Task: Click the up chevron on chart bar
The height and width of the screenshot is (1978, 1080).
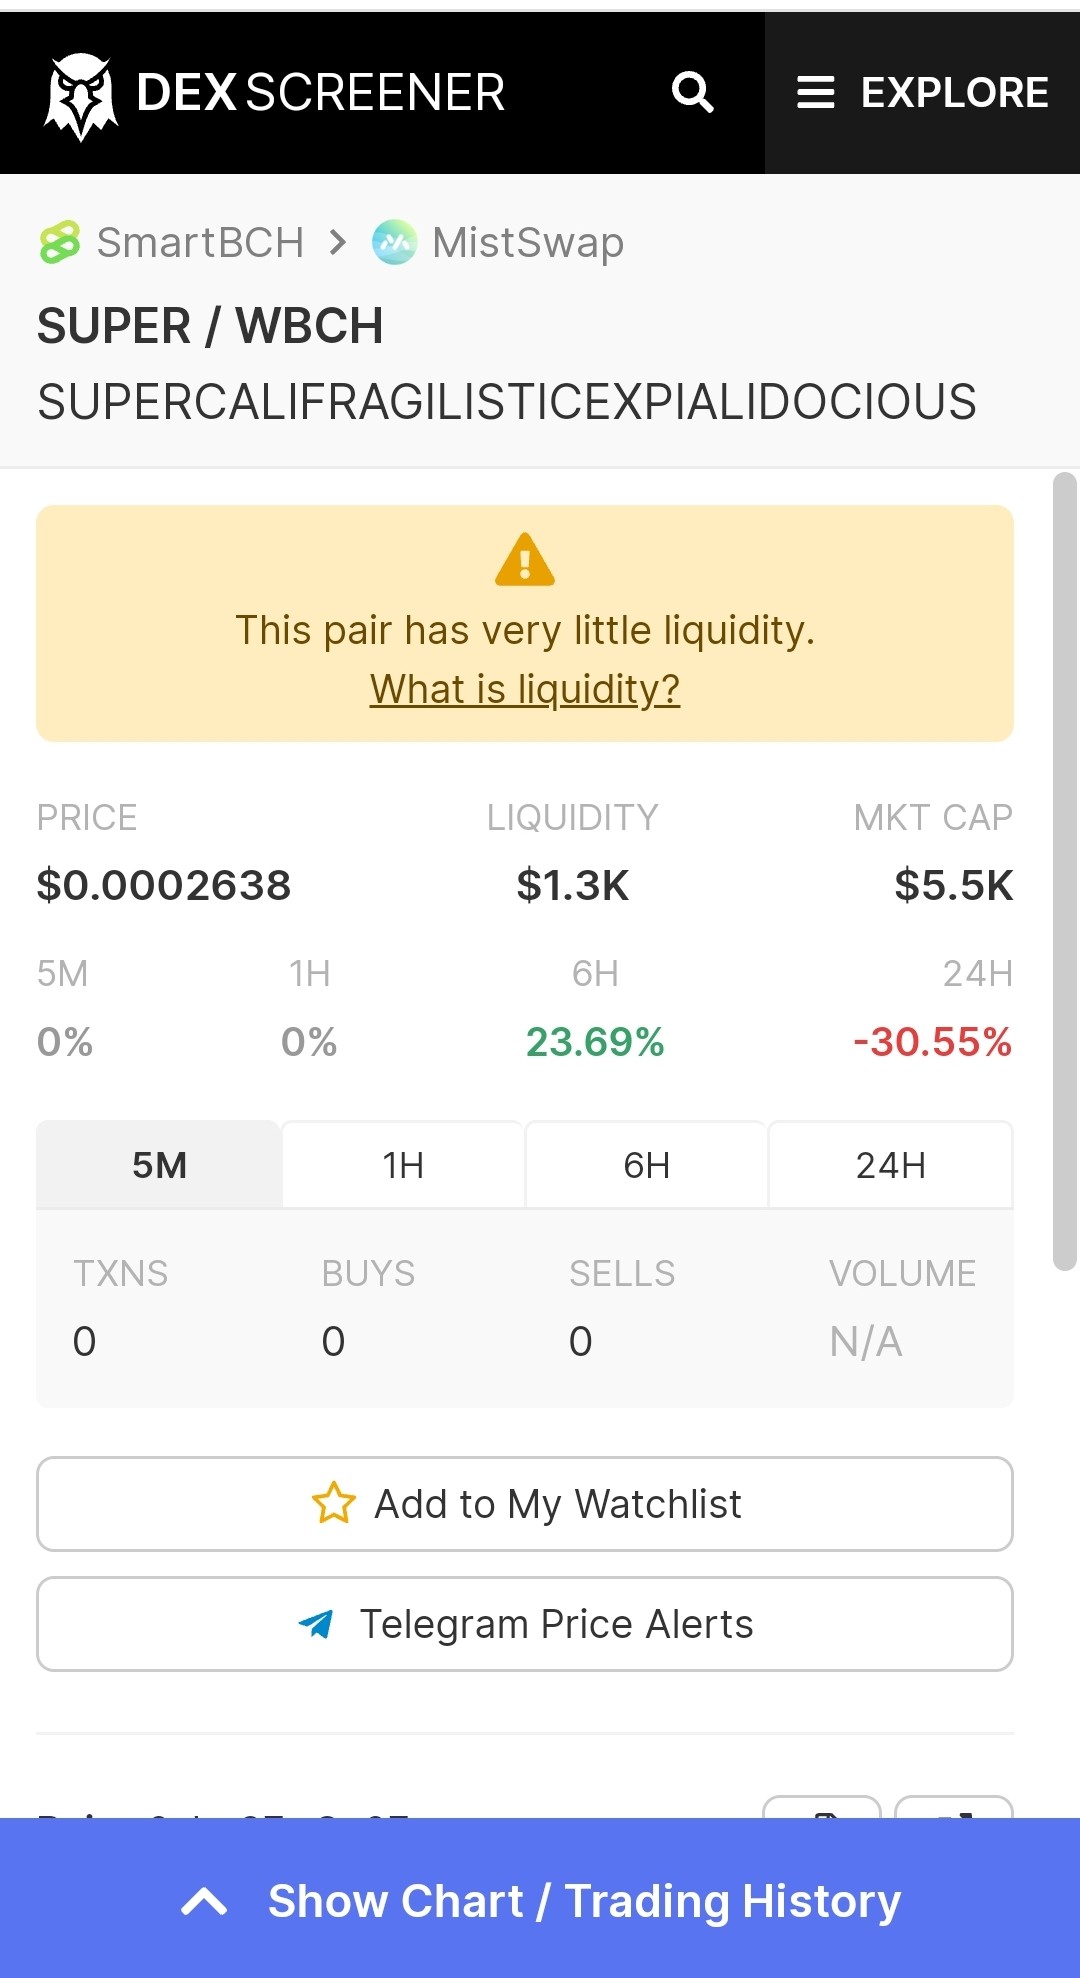Action: tap(204, 1901)
